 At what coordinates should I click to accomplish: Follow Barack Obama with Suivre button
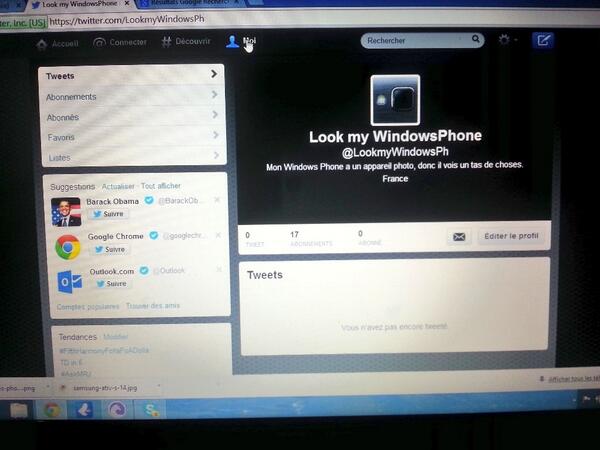(109, 214)
